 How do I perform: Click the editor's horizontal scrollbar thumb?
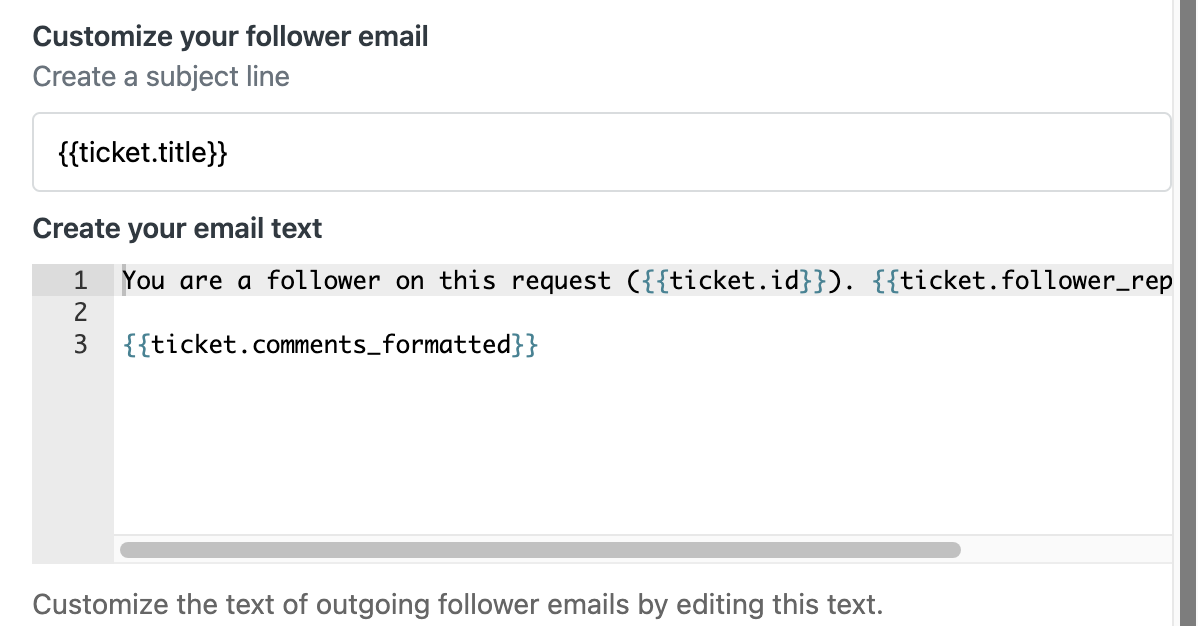point(540,550)
